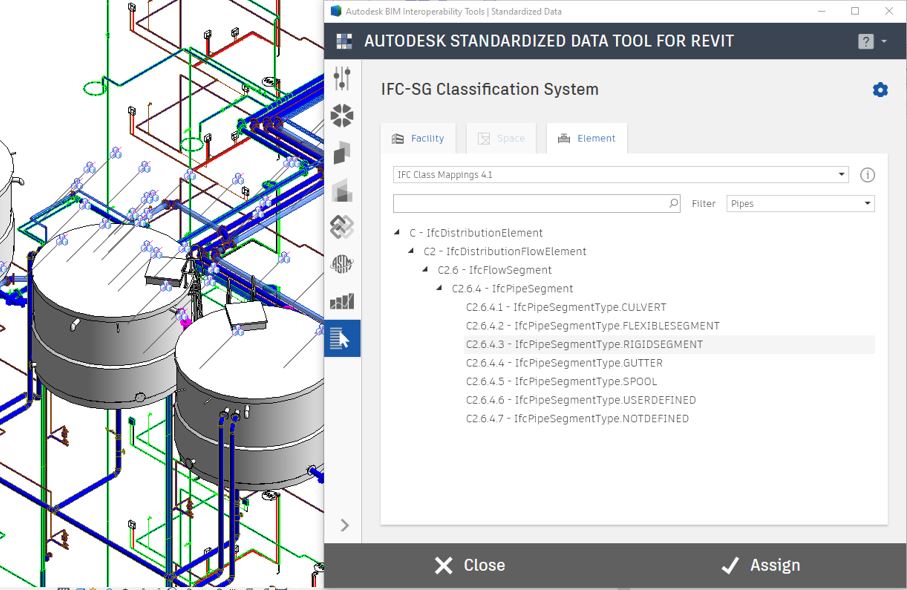Open the IFC Class Mappings 4.1 dropdown
Image resolution: width=907 pixels, height=590 pixels.
tap(620, 175)
